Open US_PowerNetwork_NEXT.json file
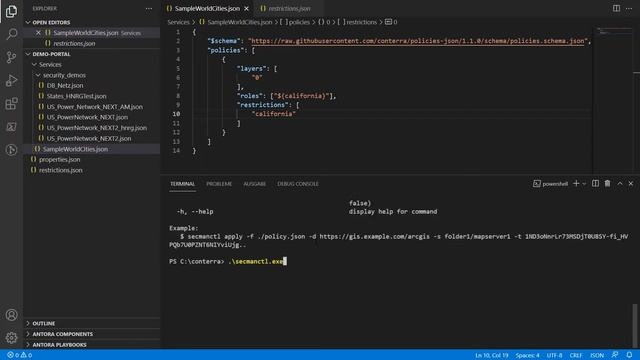 (87, 117)
